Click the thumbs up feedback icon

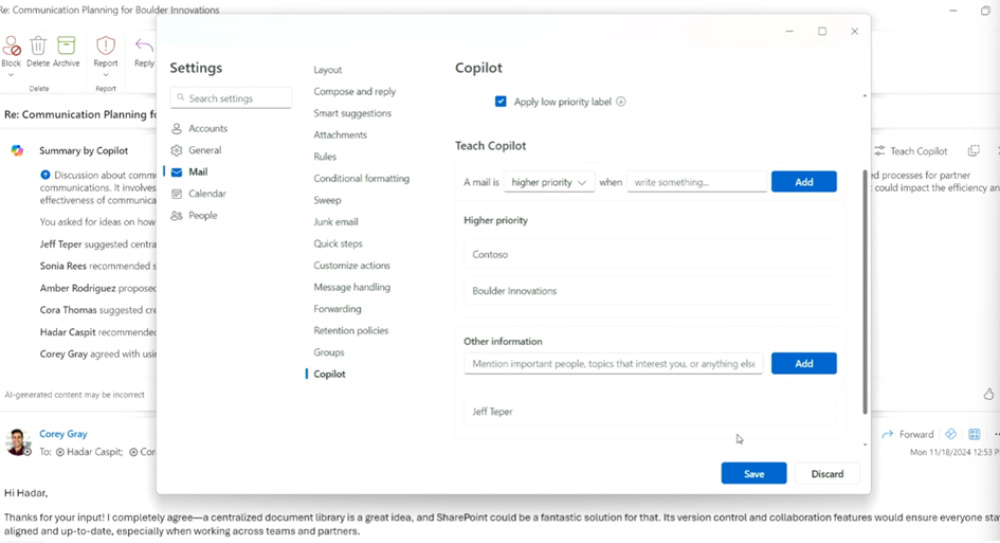[x=989, y=394]
